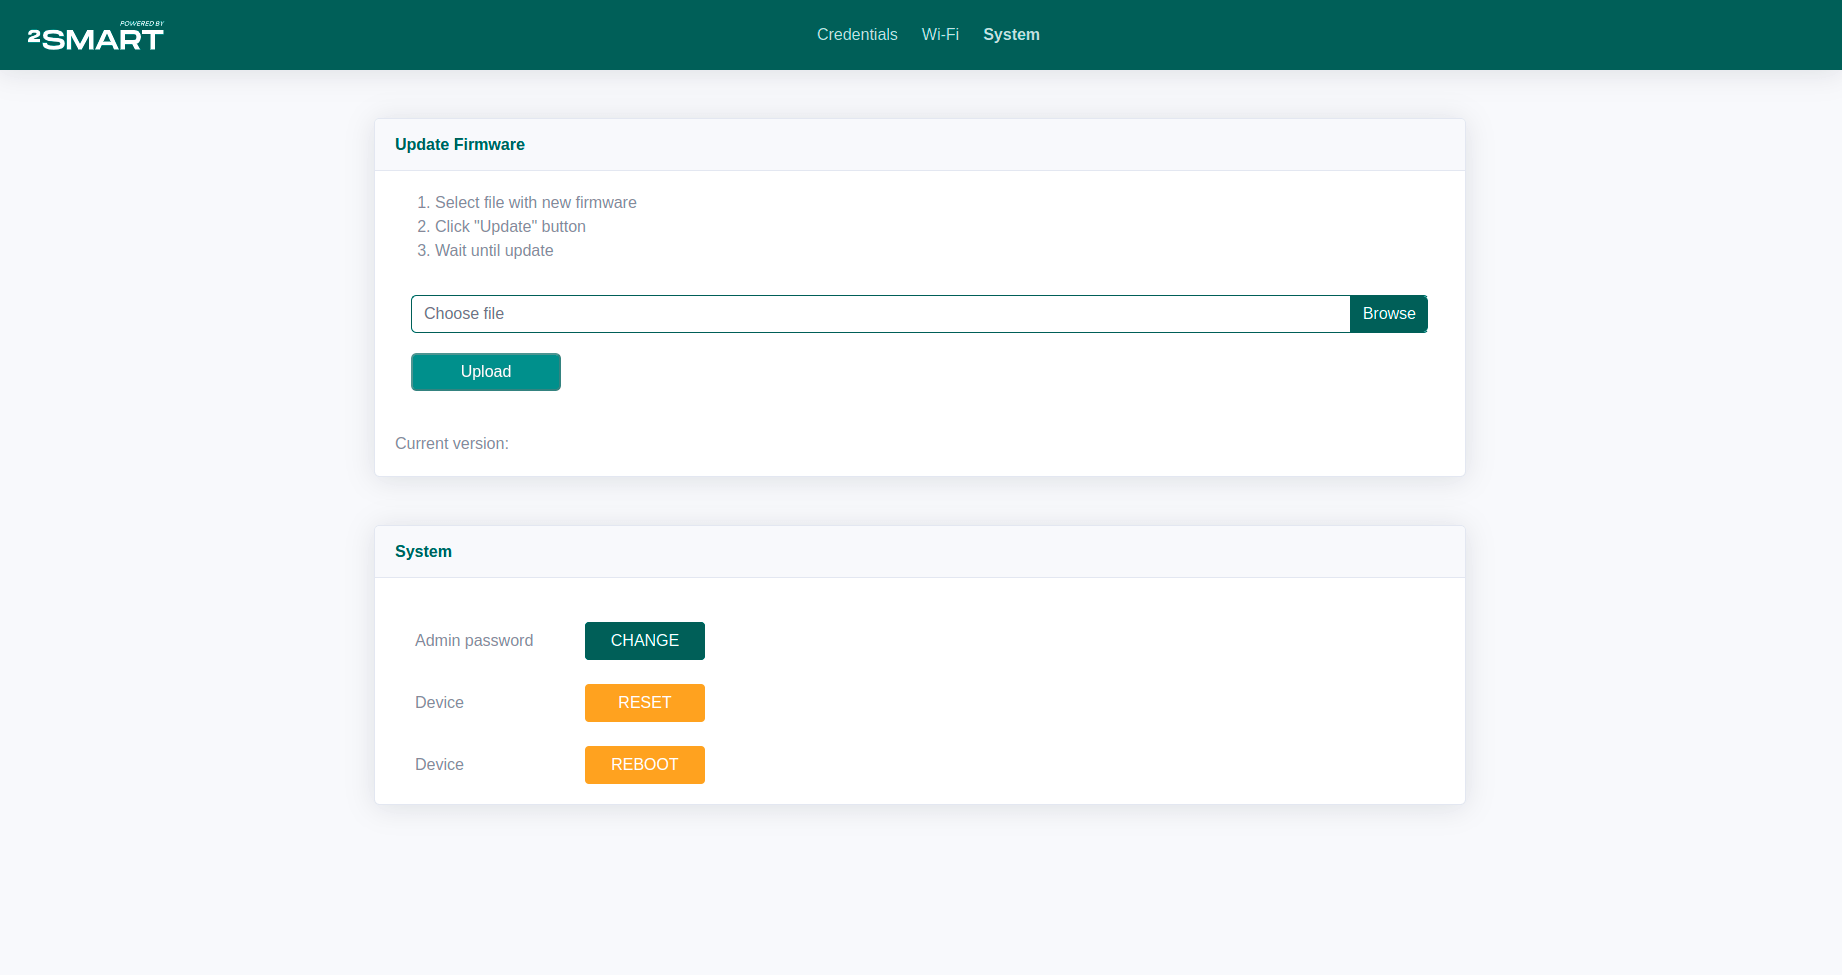Click the 'Click "Update" button' instruction
This screenshot has height=975, width=1842.
click(x=510, y=227)
